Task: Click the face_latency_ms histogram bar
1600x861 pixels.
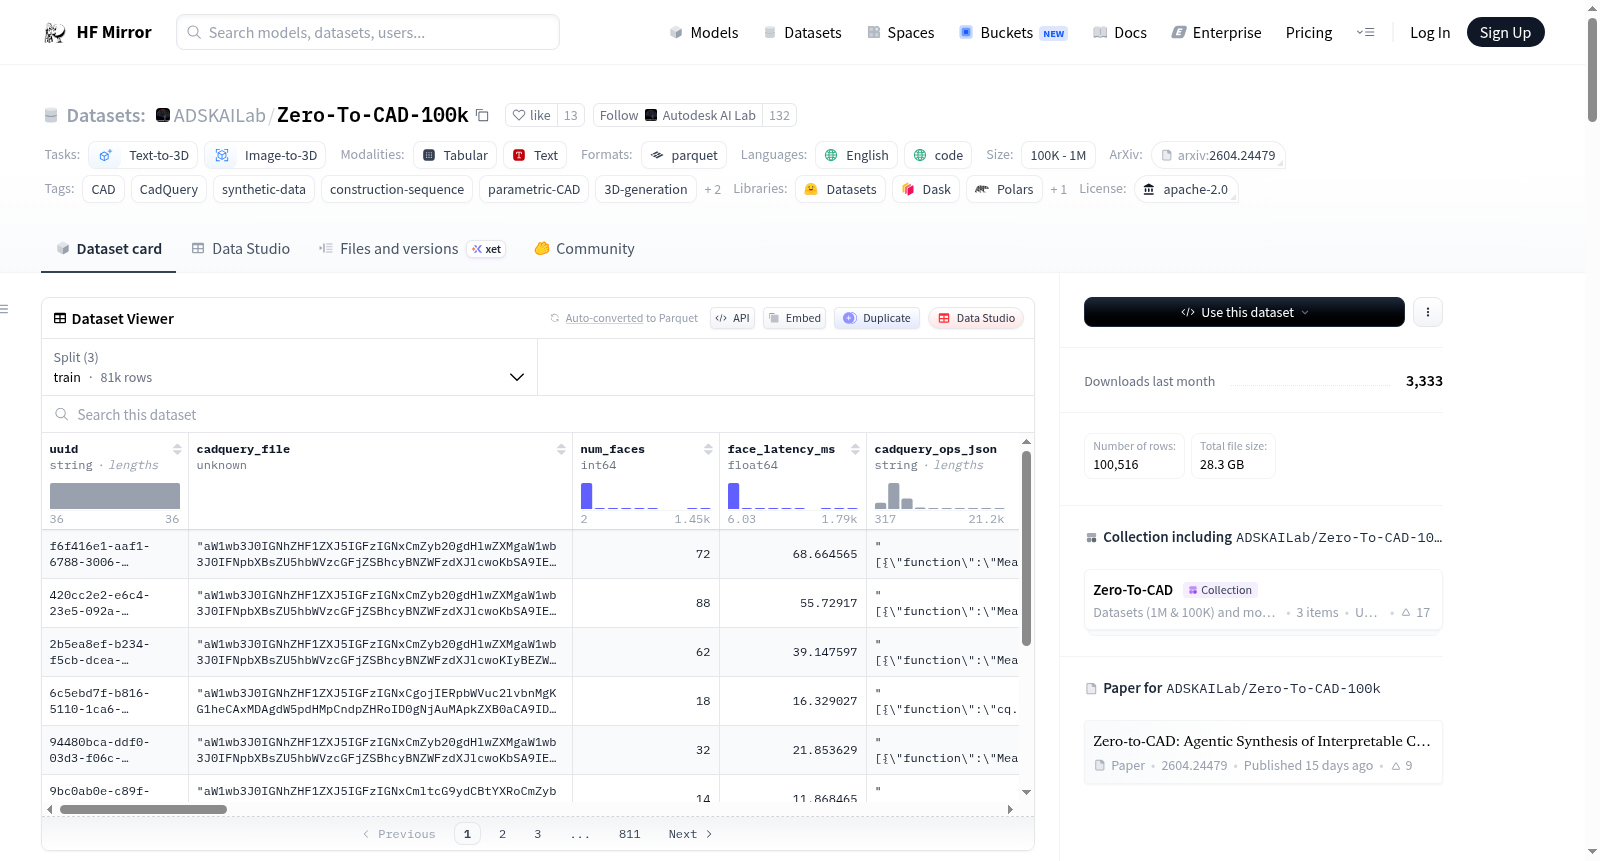Action: (733, 496)
